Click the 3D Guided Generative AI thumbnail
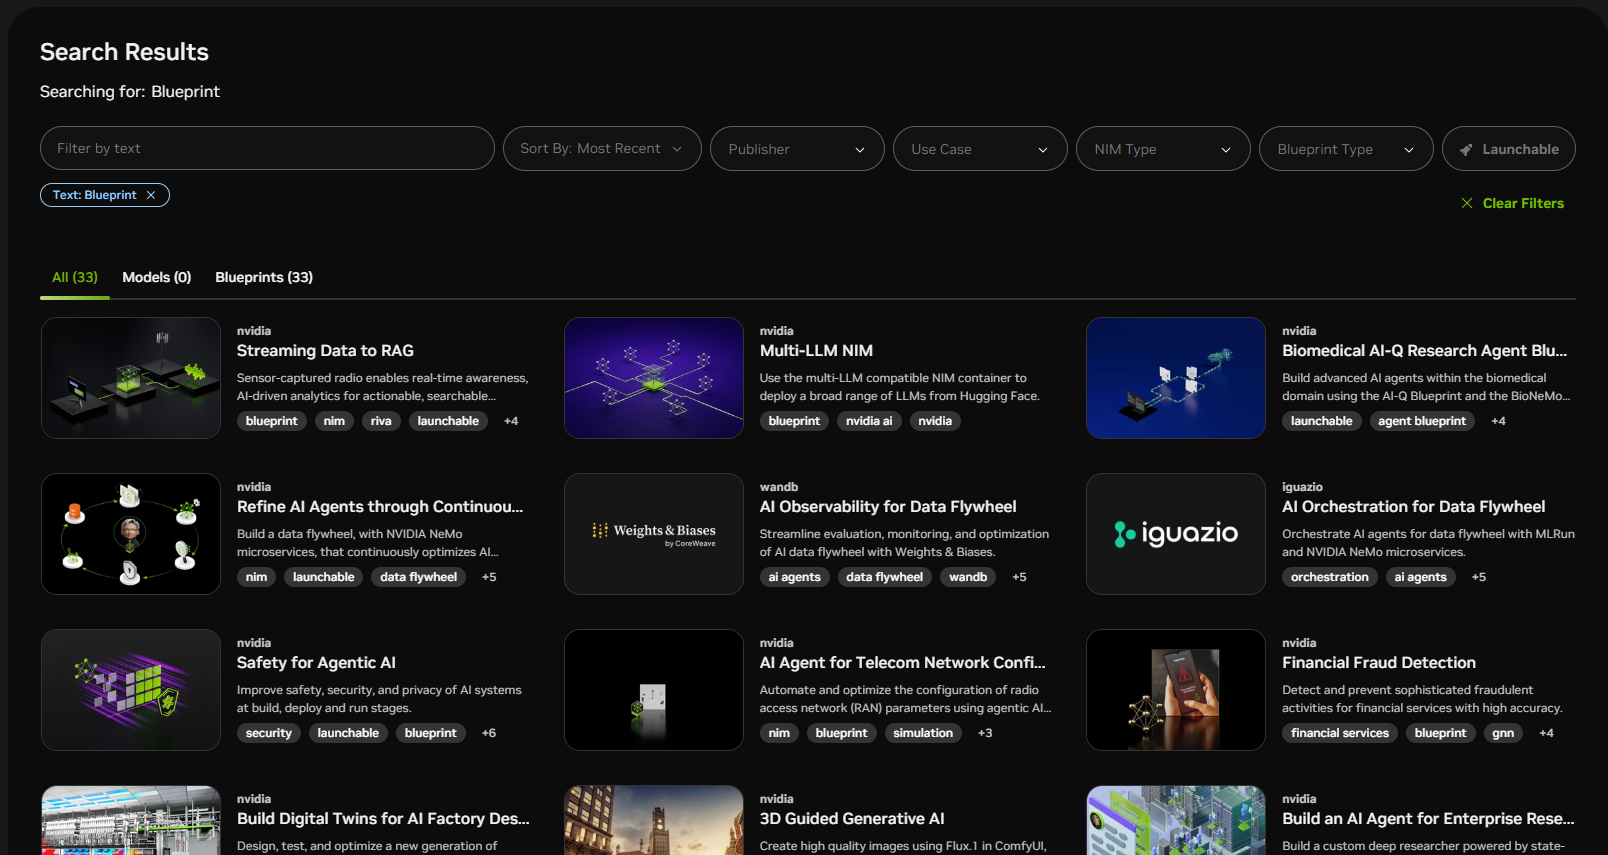 click(654, 820)
